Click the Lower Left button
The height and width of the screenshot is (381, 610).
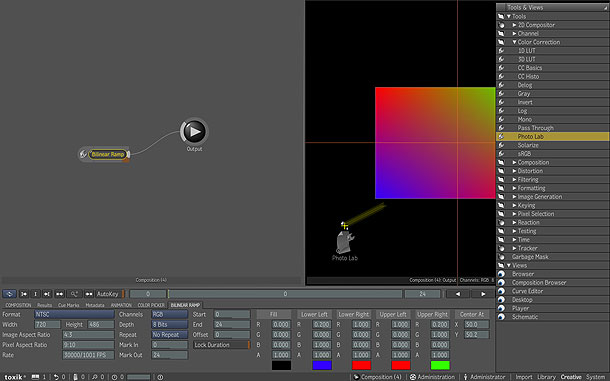tap(314, 314)
